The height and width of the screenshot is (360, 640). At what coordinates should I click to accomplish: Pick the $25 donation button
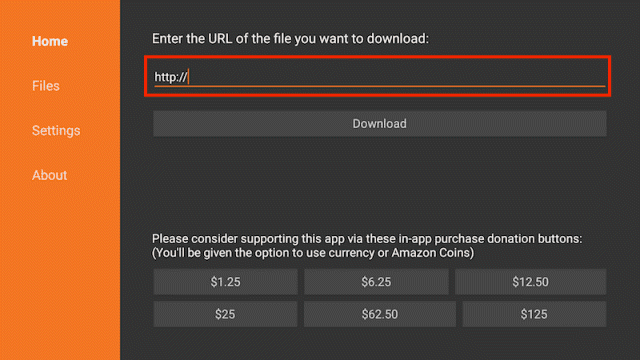pos(225,314)
